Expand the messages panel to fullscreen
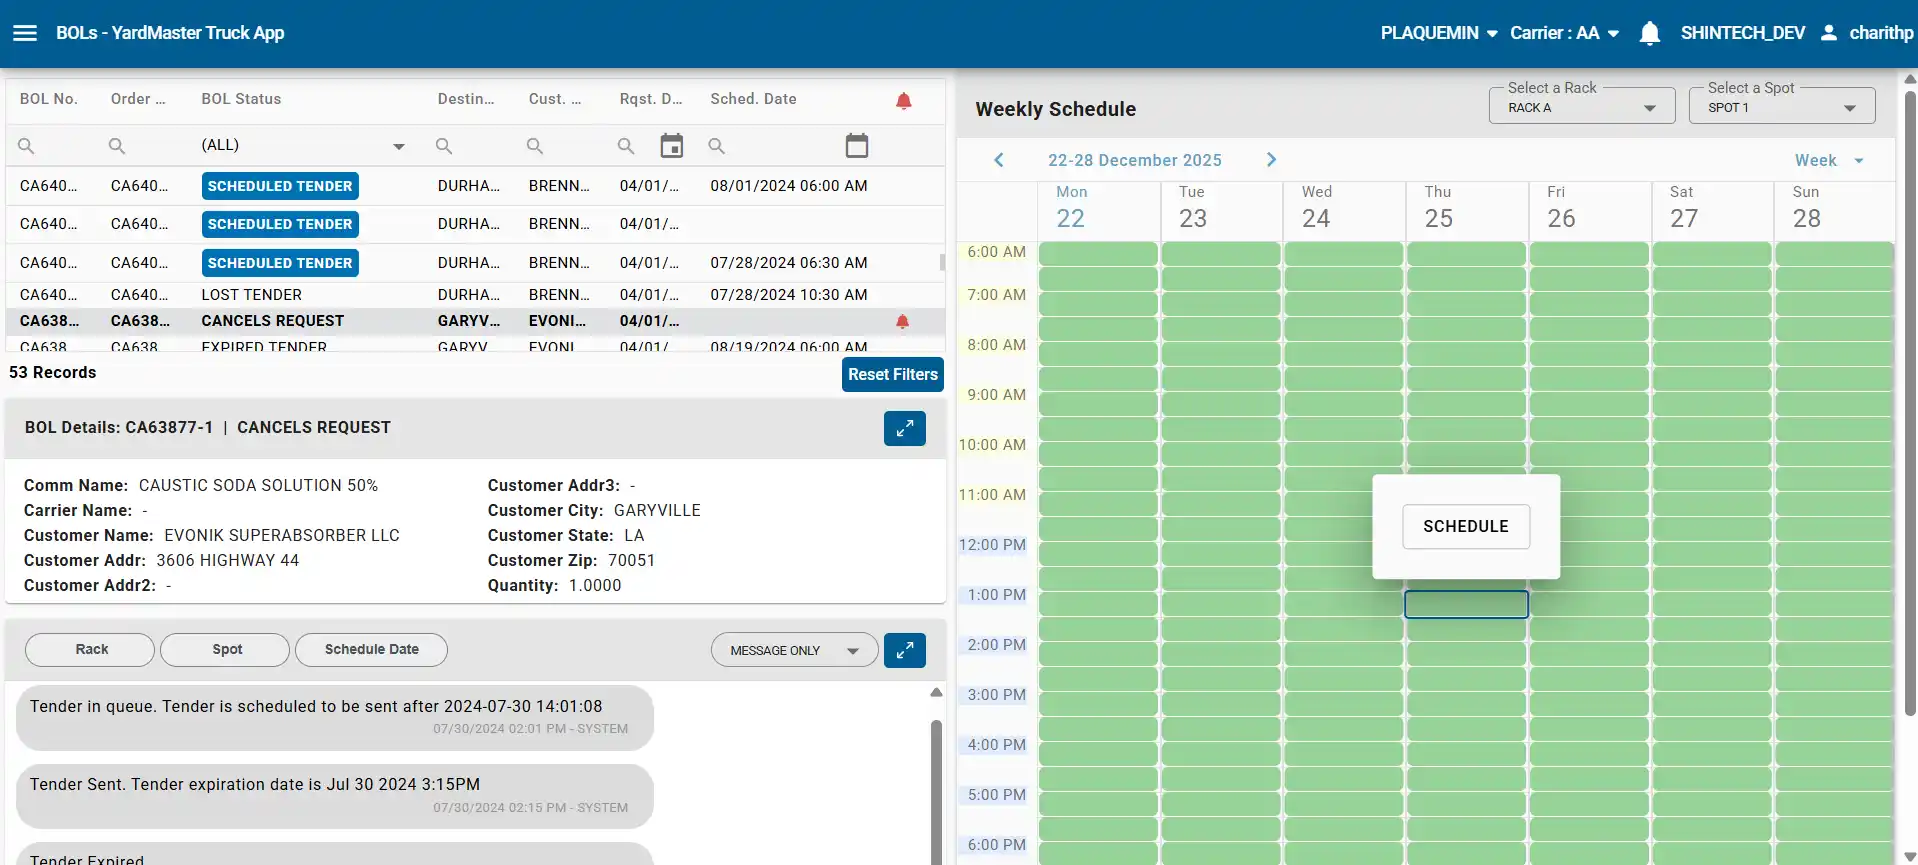Image resolution: width=1918 pixels, height=865 pixels. click(904, 650)
